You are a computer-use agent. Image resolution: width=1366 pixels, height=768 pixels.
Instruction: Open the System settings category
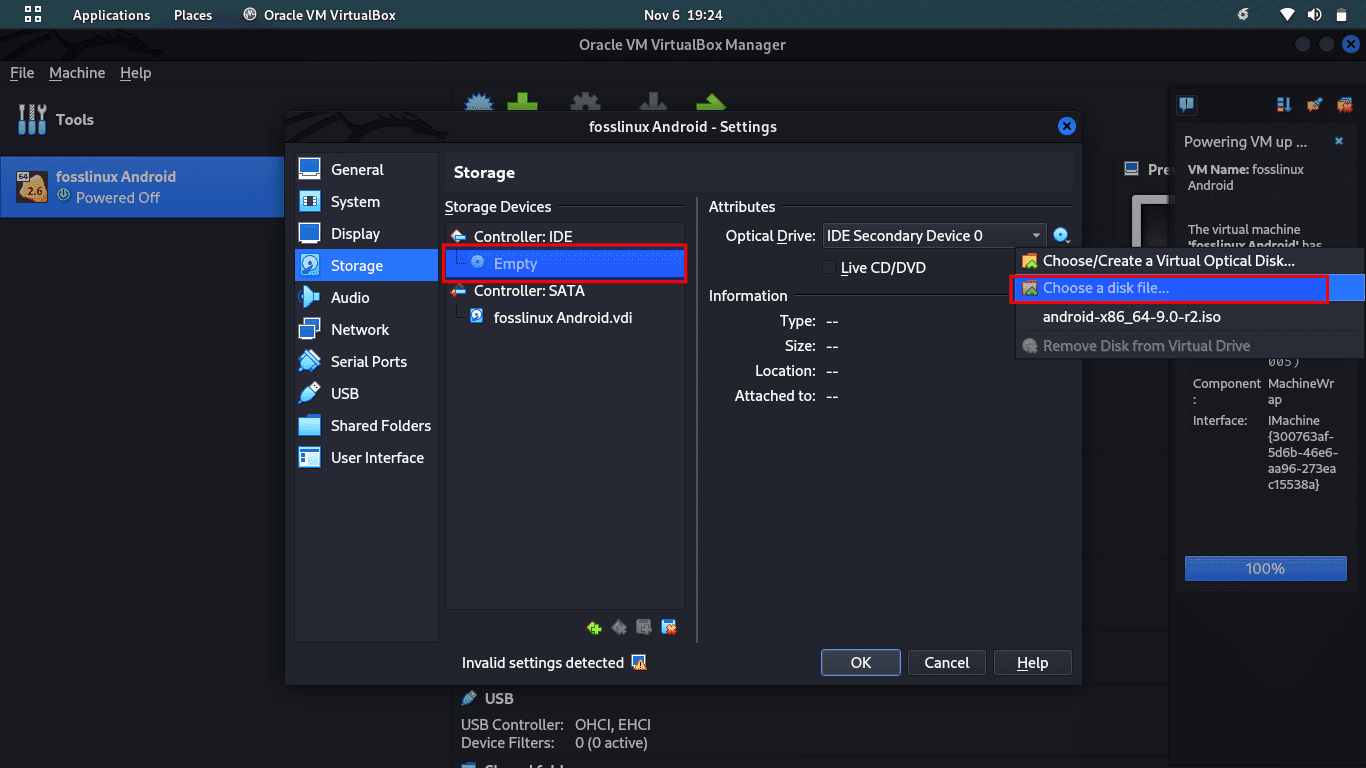coord(366,202)
